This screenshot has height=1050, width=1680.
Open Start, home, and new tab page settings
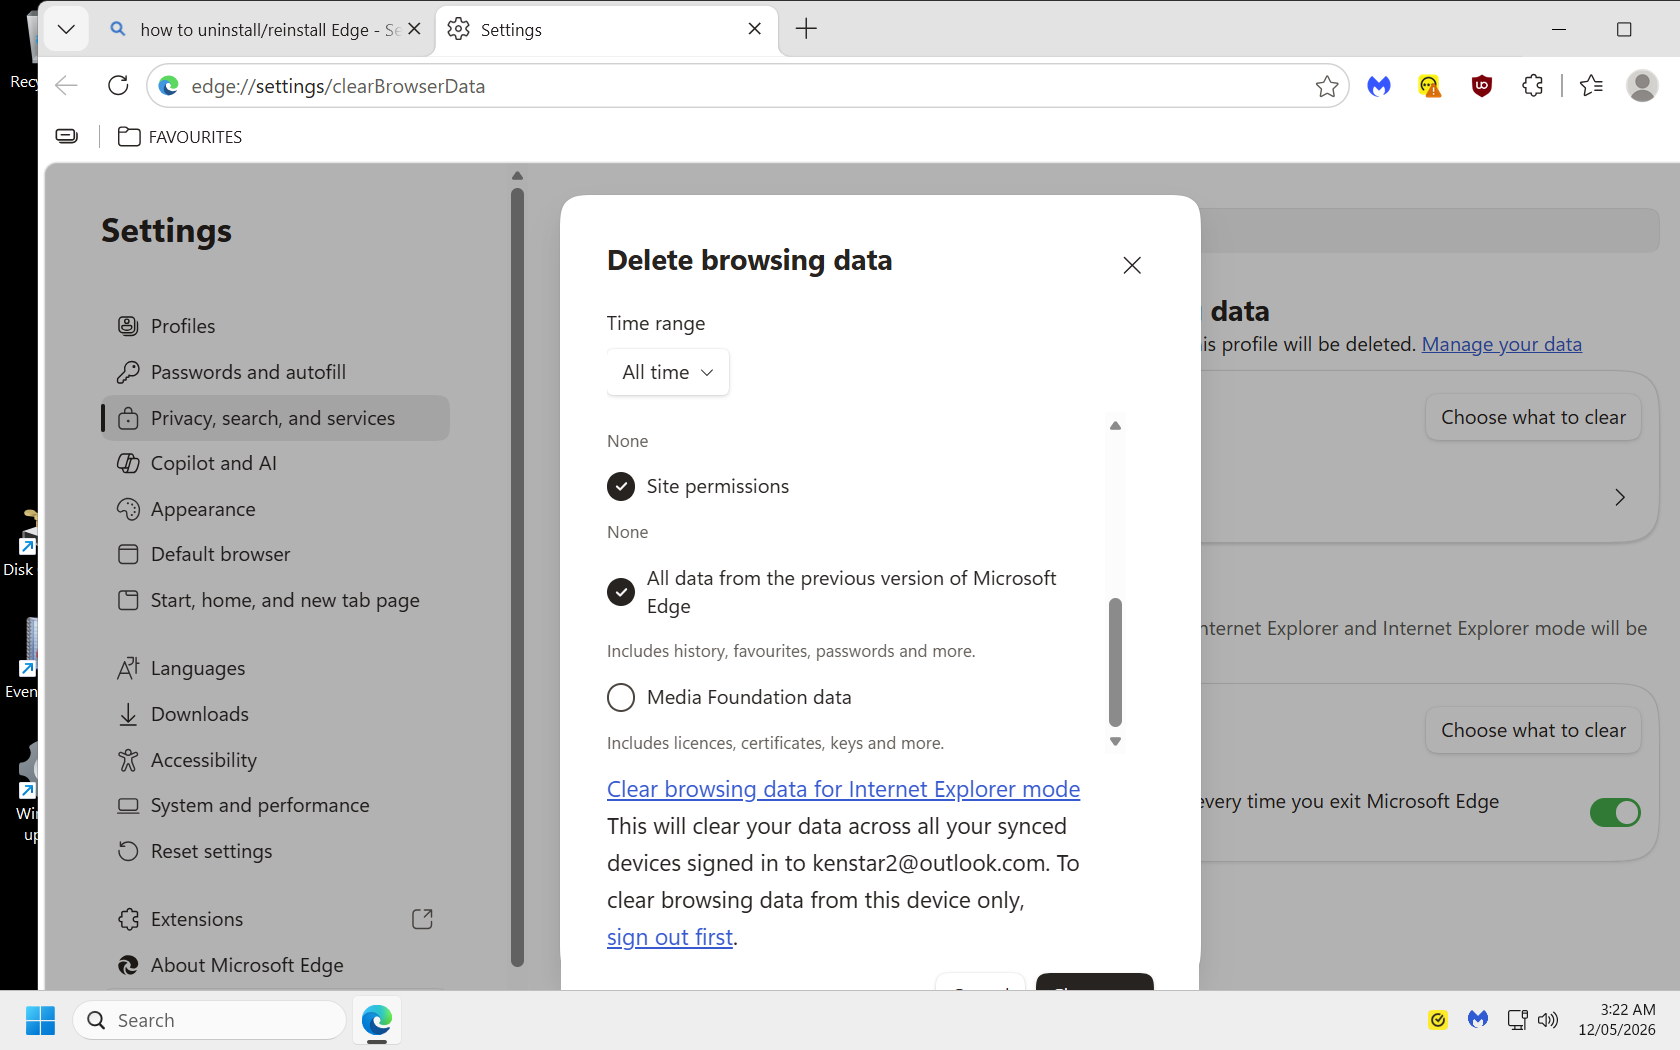coord(276,600)
